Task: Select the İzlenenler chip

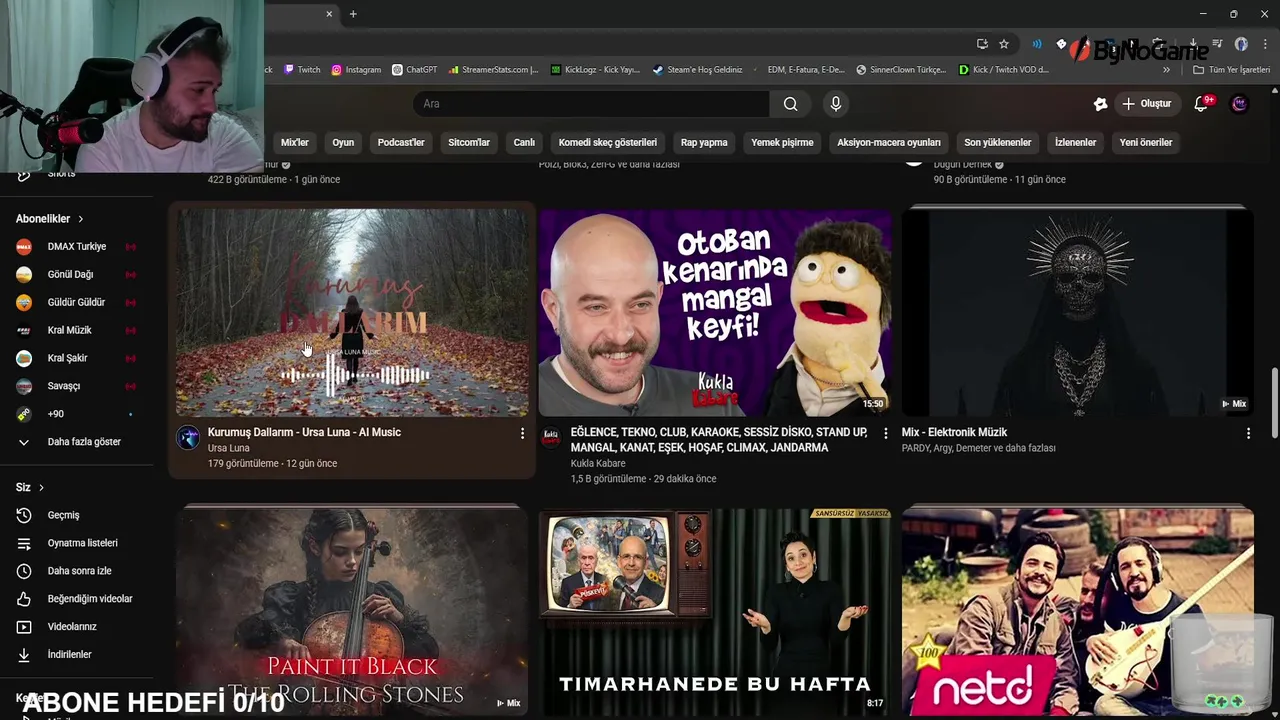Action: click(1076, 143)
